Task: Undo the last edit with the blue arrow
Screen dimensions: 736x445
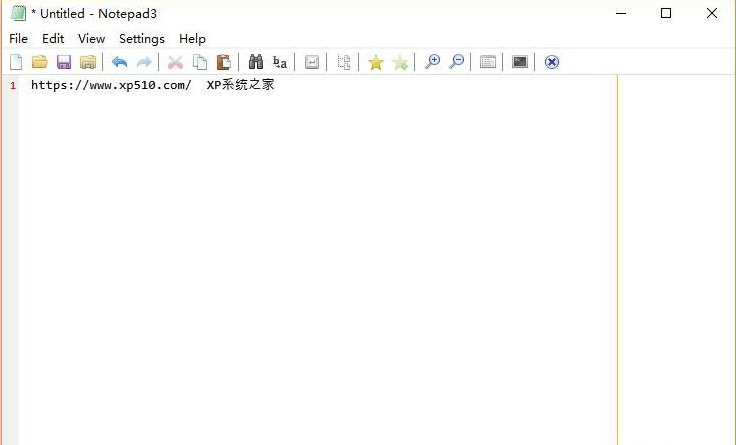Action: 120,62
